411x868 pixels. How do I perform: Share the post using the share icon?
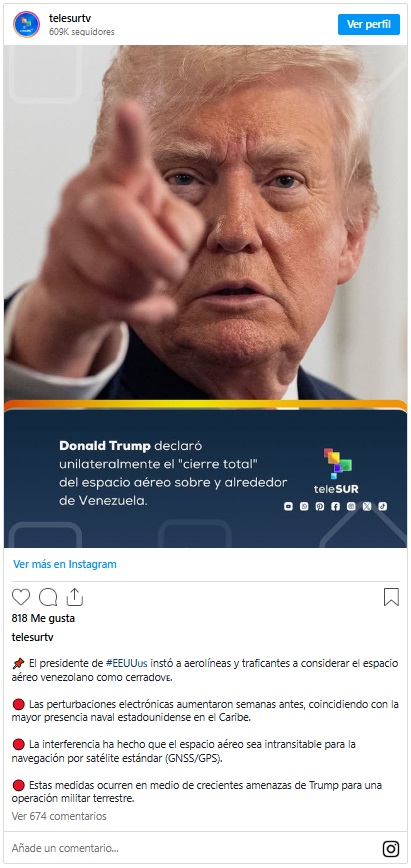(75, 597)
